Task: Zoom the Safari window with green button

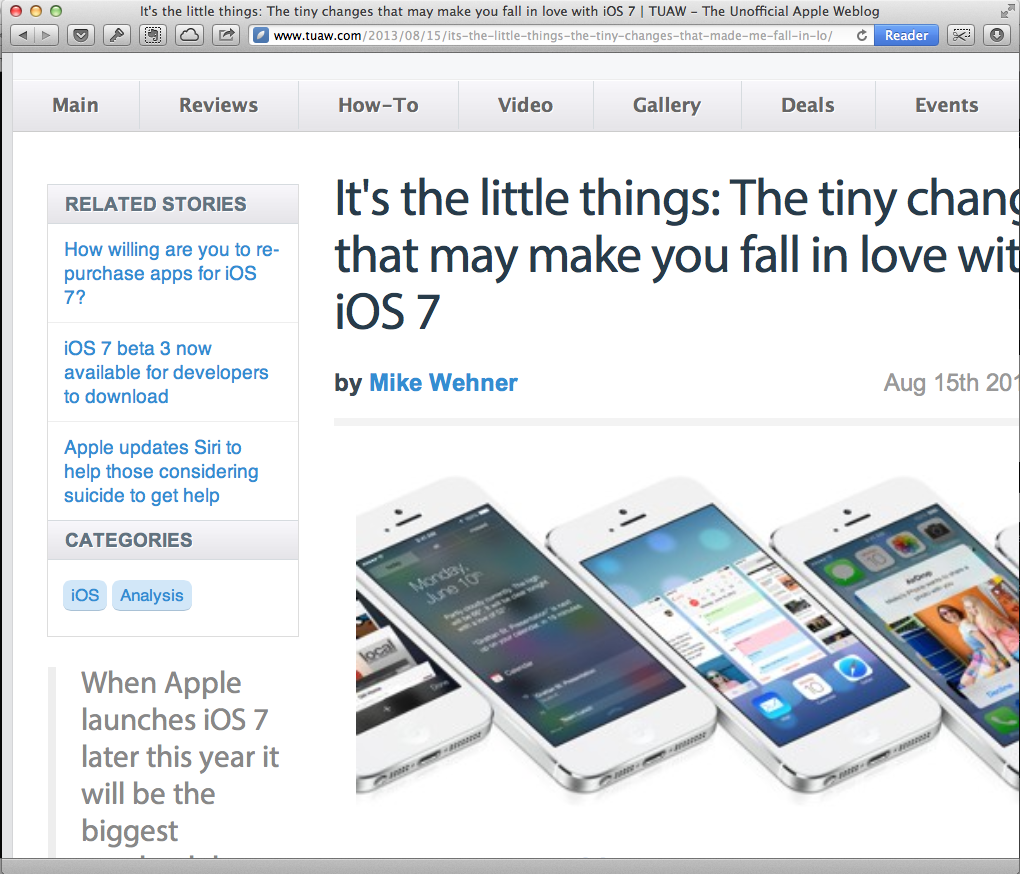Action: (x=56, y=11)
